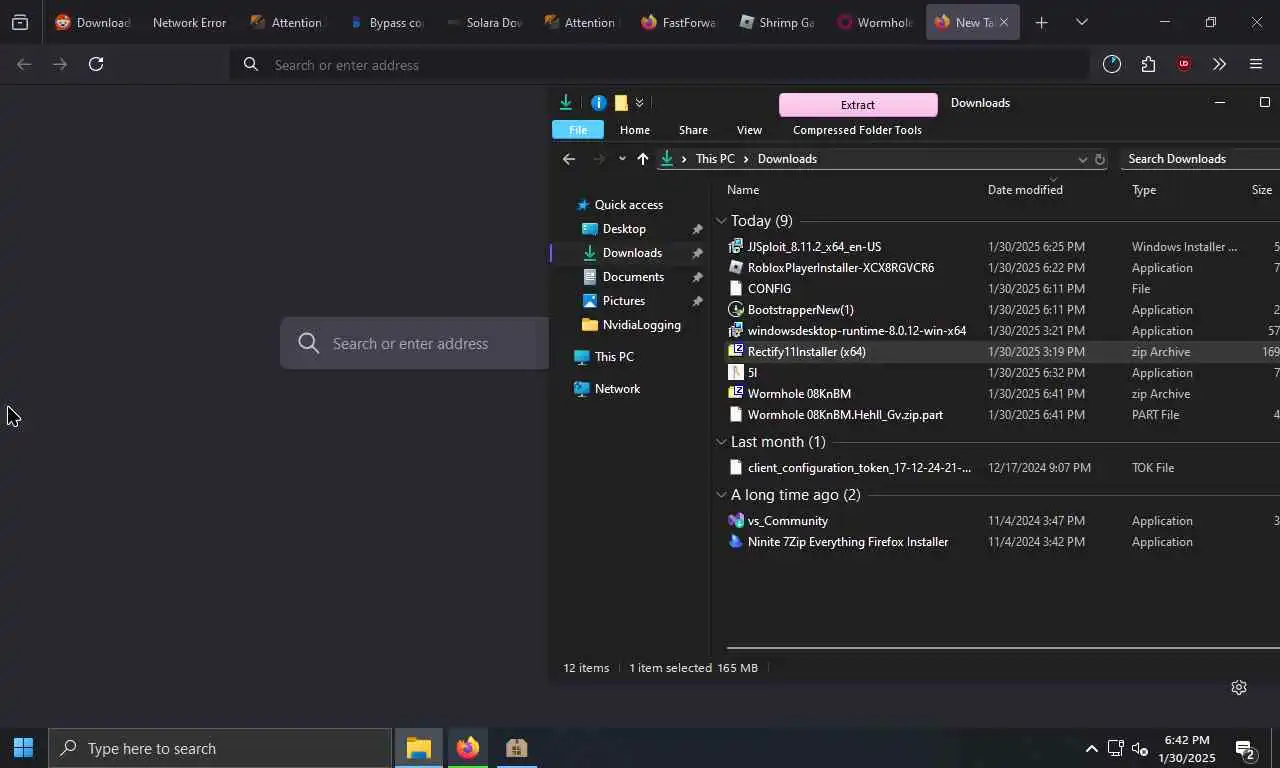Collapse the Today group

click(721, 221)
